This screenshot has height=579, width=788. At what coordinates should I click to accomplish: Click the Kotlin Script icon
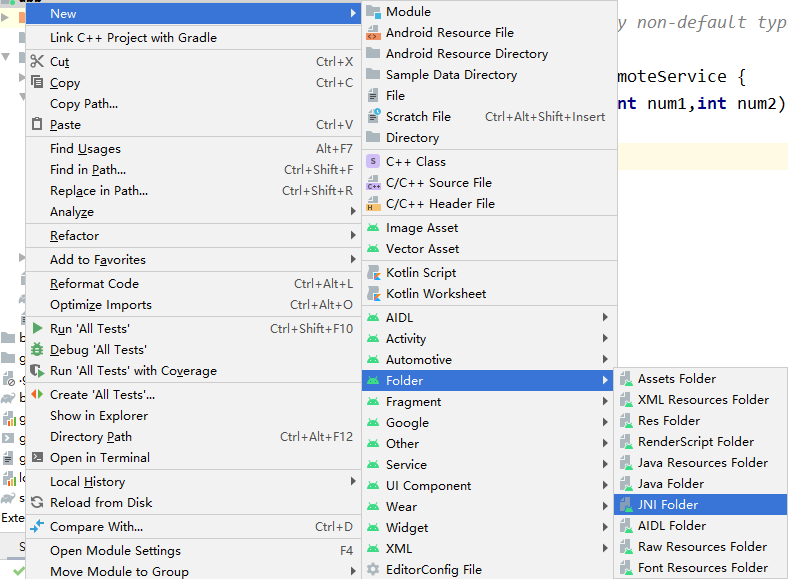(373, 272)
